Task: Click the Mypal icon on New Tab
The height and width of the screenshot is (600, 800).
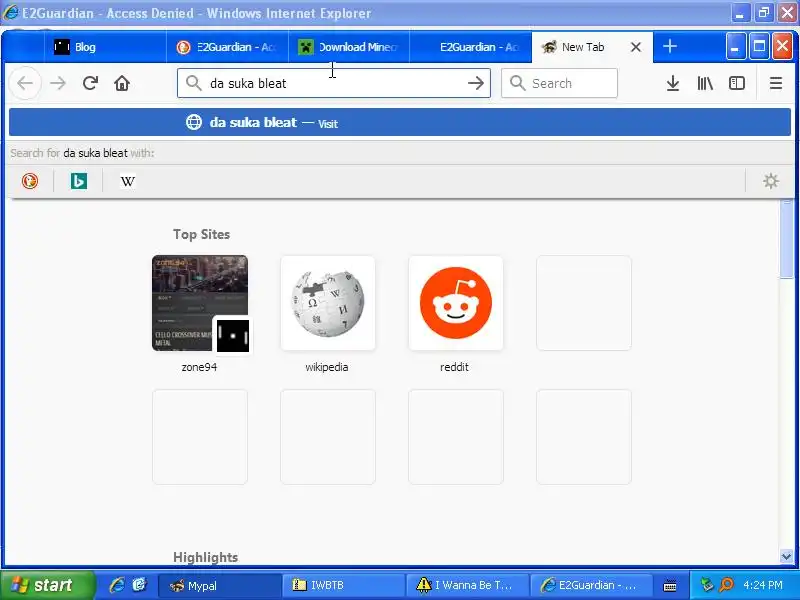Action: (548, 47)
